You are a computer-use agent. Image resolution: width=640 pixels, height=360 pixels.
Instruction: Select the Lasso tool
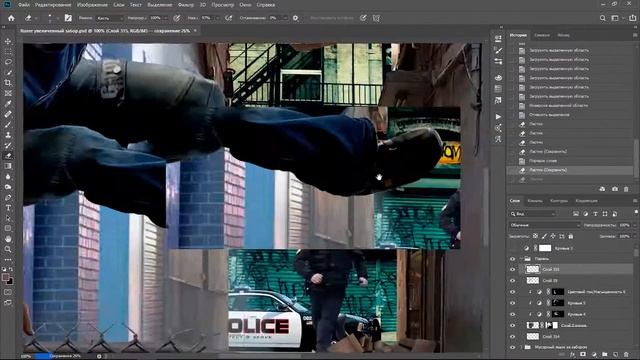(x=8, y=62)
